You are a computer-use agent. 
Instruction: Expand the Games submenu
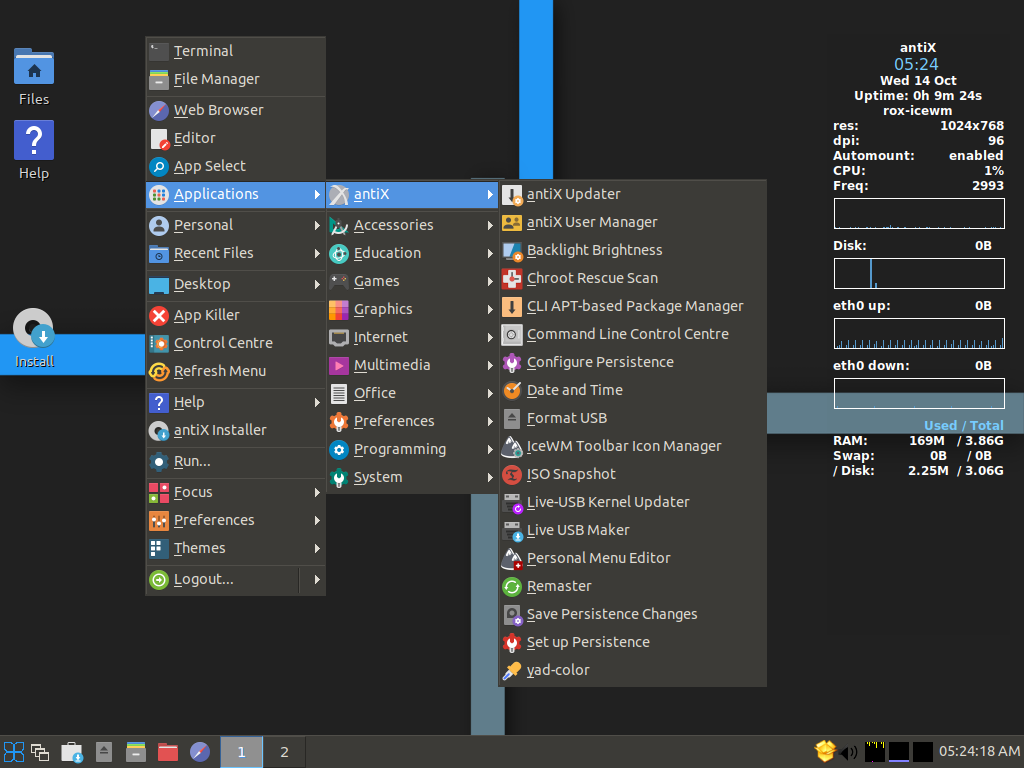tap(411, 281)
